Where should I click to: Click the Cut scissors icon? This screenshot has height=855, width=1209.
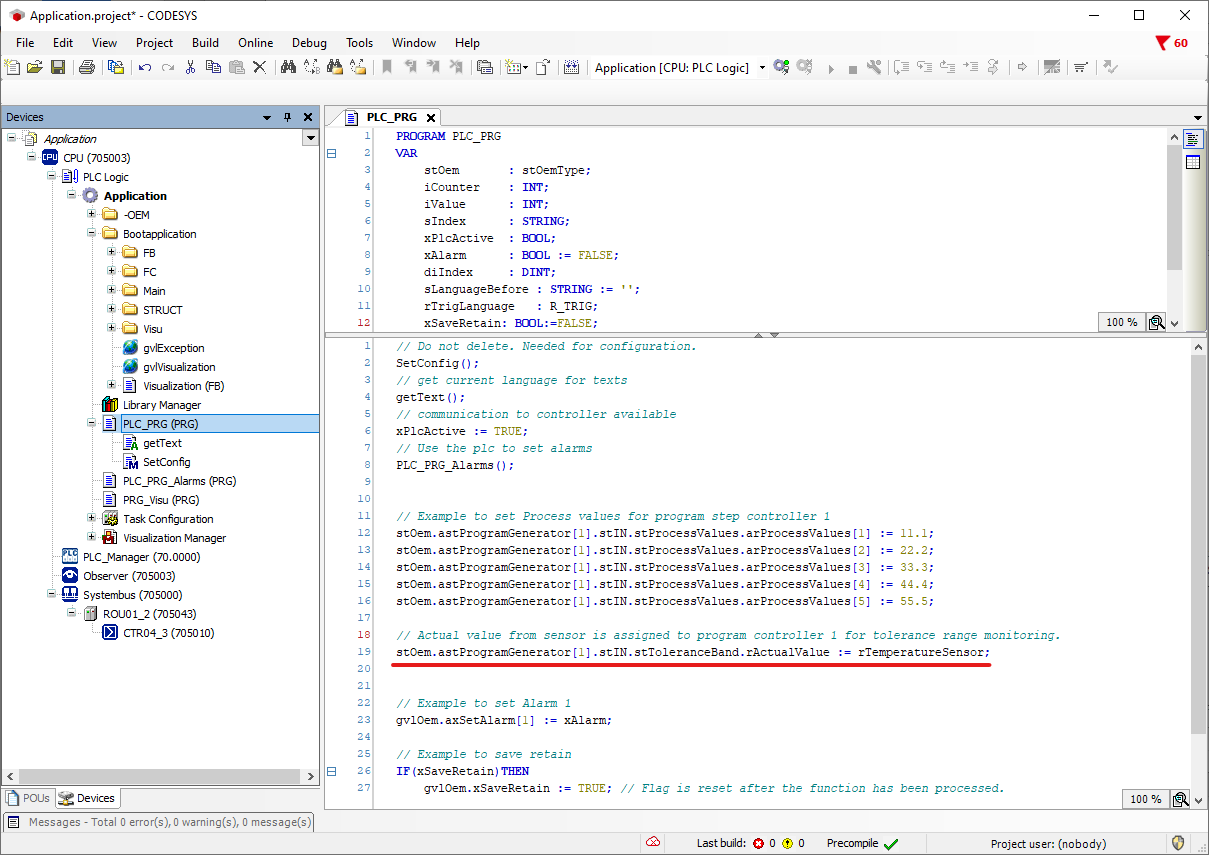(190, 67)
